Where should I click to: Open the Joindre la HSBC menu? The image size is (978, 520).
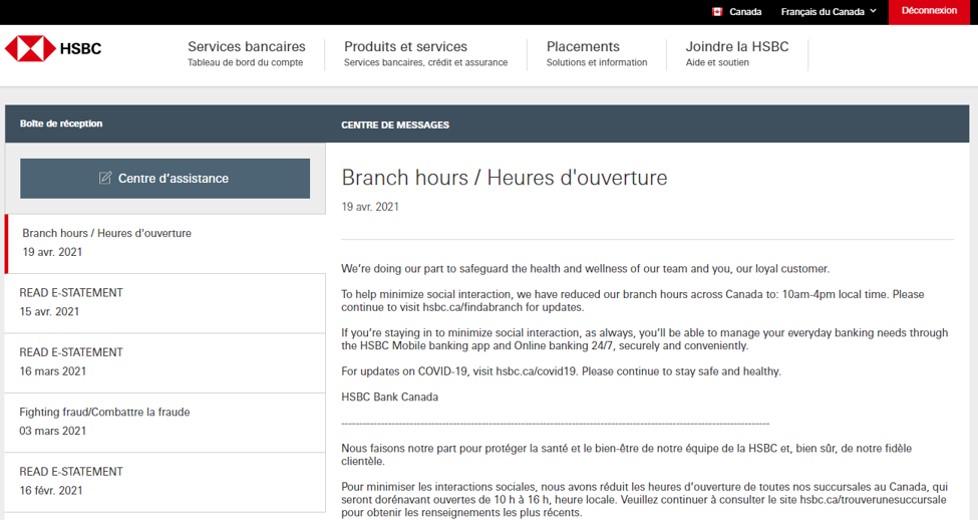pyautogui.click(x=737, y=54)
